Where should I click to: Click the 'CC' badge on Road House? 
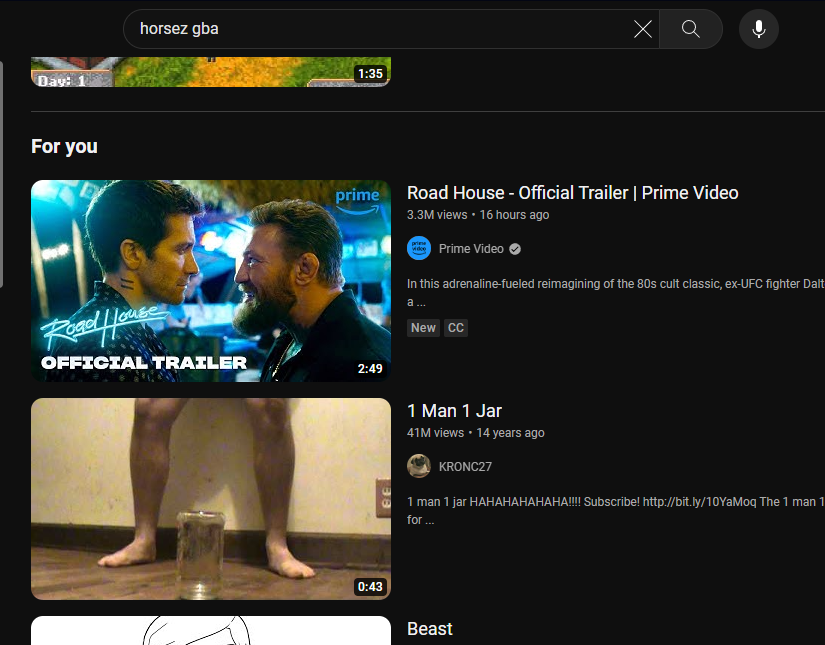[456, 328]
